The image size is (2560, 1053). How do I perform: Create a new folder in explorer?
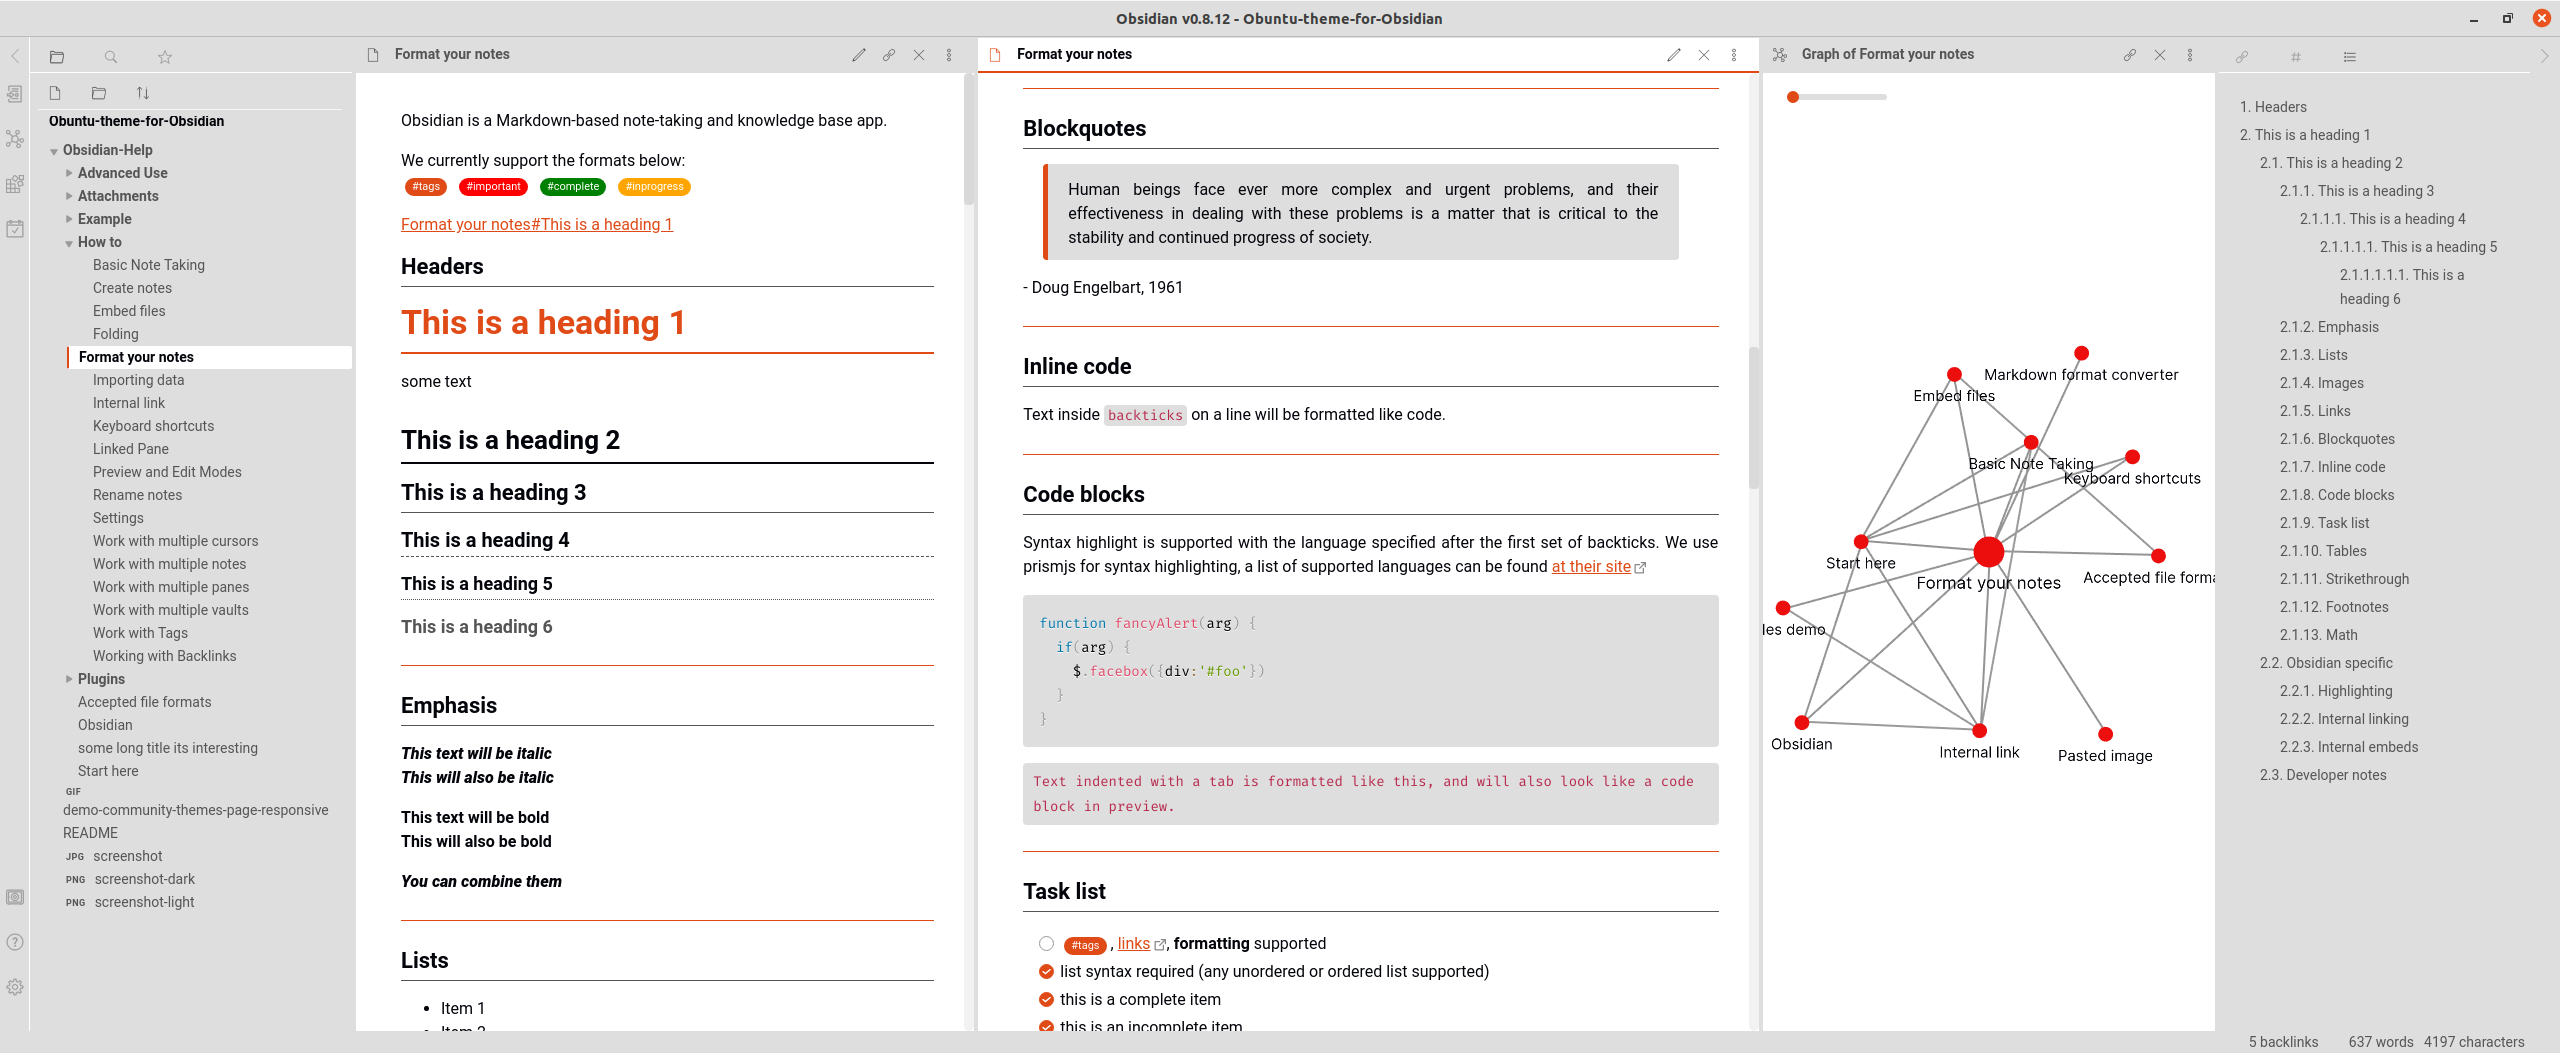click(x=98, y=93)
